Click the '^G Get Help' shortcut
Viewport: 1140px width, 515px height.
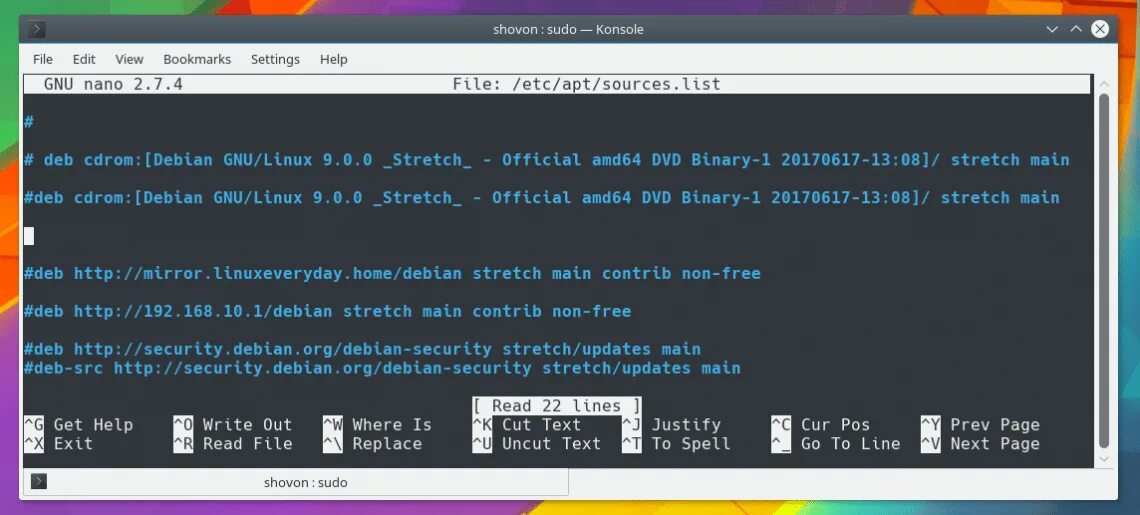pyautogui.click(x=79, y=425)
